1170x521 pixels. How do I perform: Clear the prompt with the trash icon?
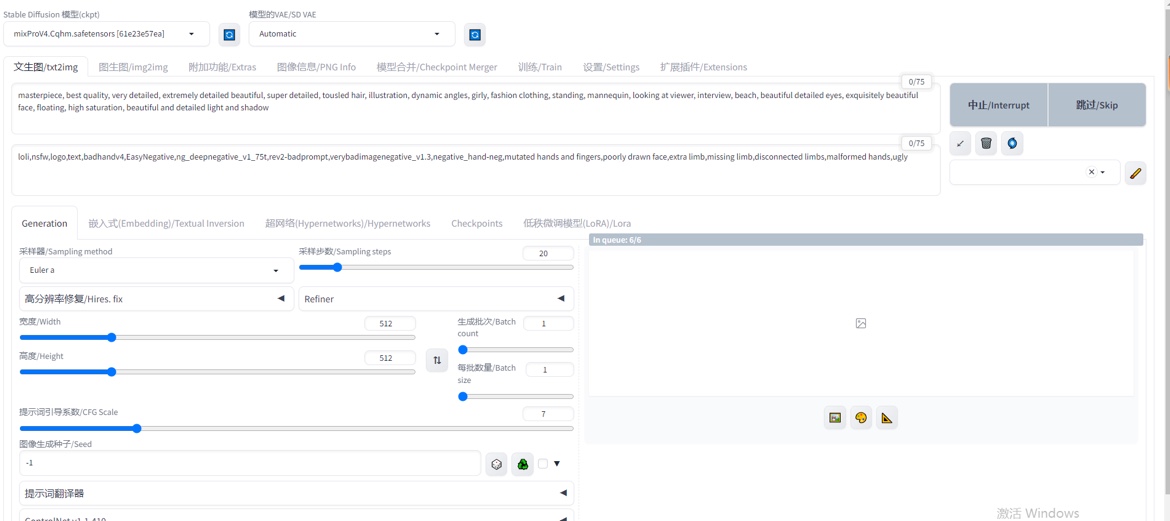click(986, 143)
